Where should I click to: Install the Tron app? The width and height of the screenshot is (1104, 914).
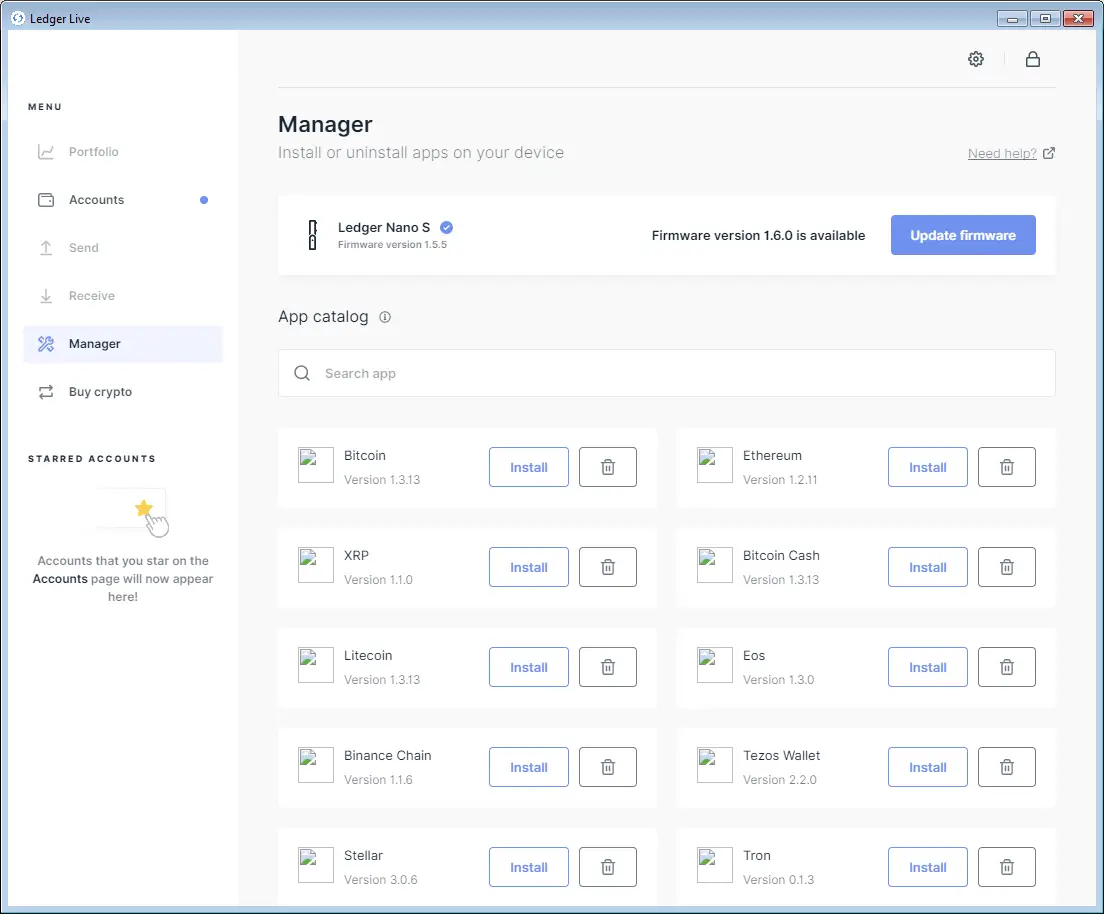tap(927, 867)
